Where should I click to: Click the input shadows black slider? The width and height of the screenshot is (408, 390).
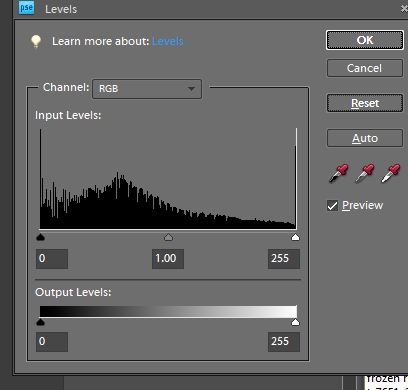coord(40,237)
